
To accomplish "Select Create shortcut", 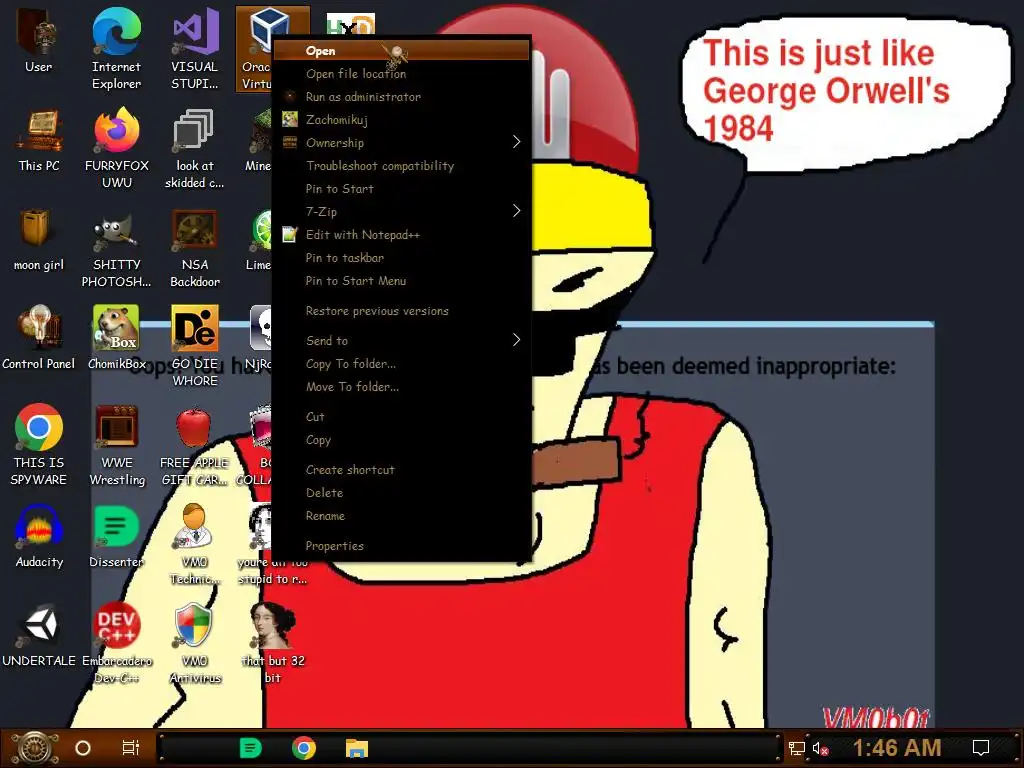I will 401,470.
